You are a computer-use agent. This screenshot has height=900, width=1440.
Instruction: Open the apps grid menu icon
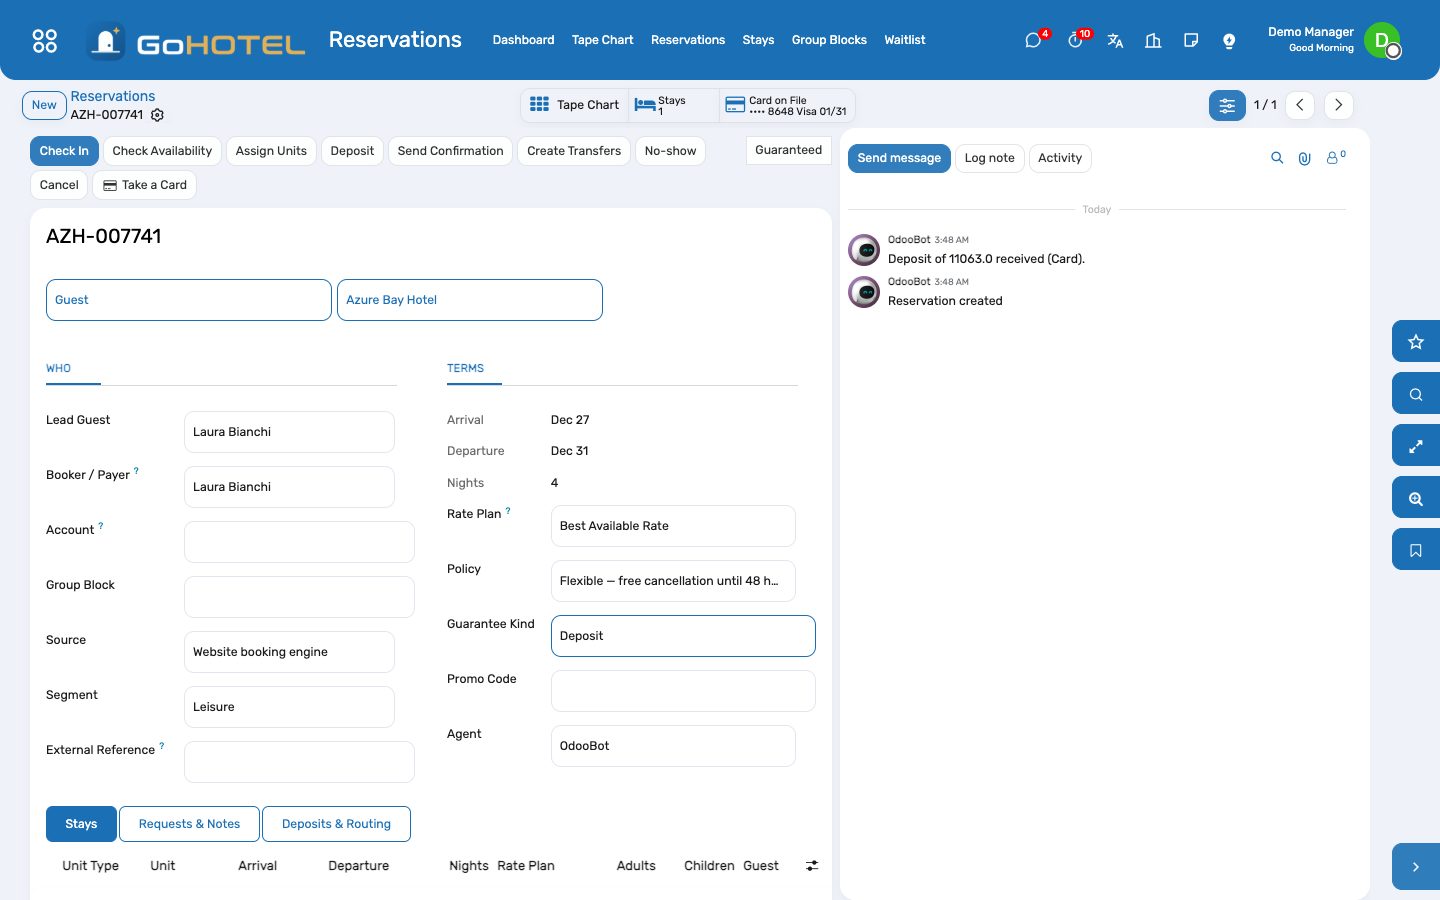45,41
